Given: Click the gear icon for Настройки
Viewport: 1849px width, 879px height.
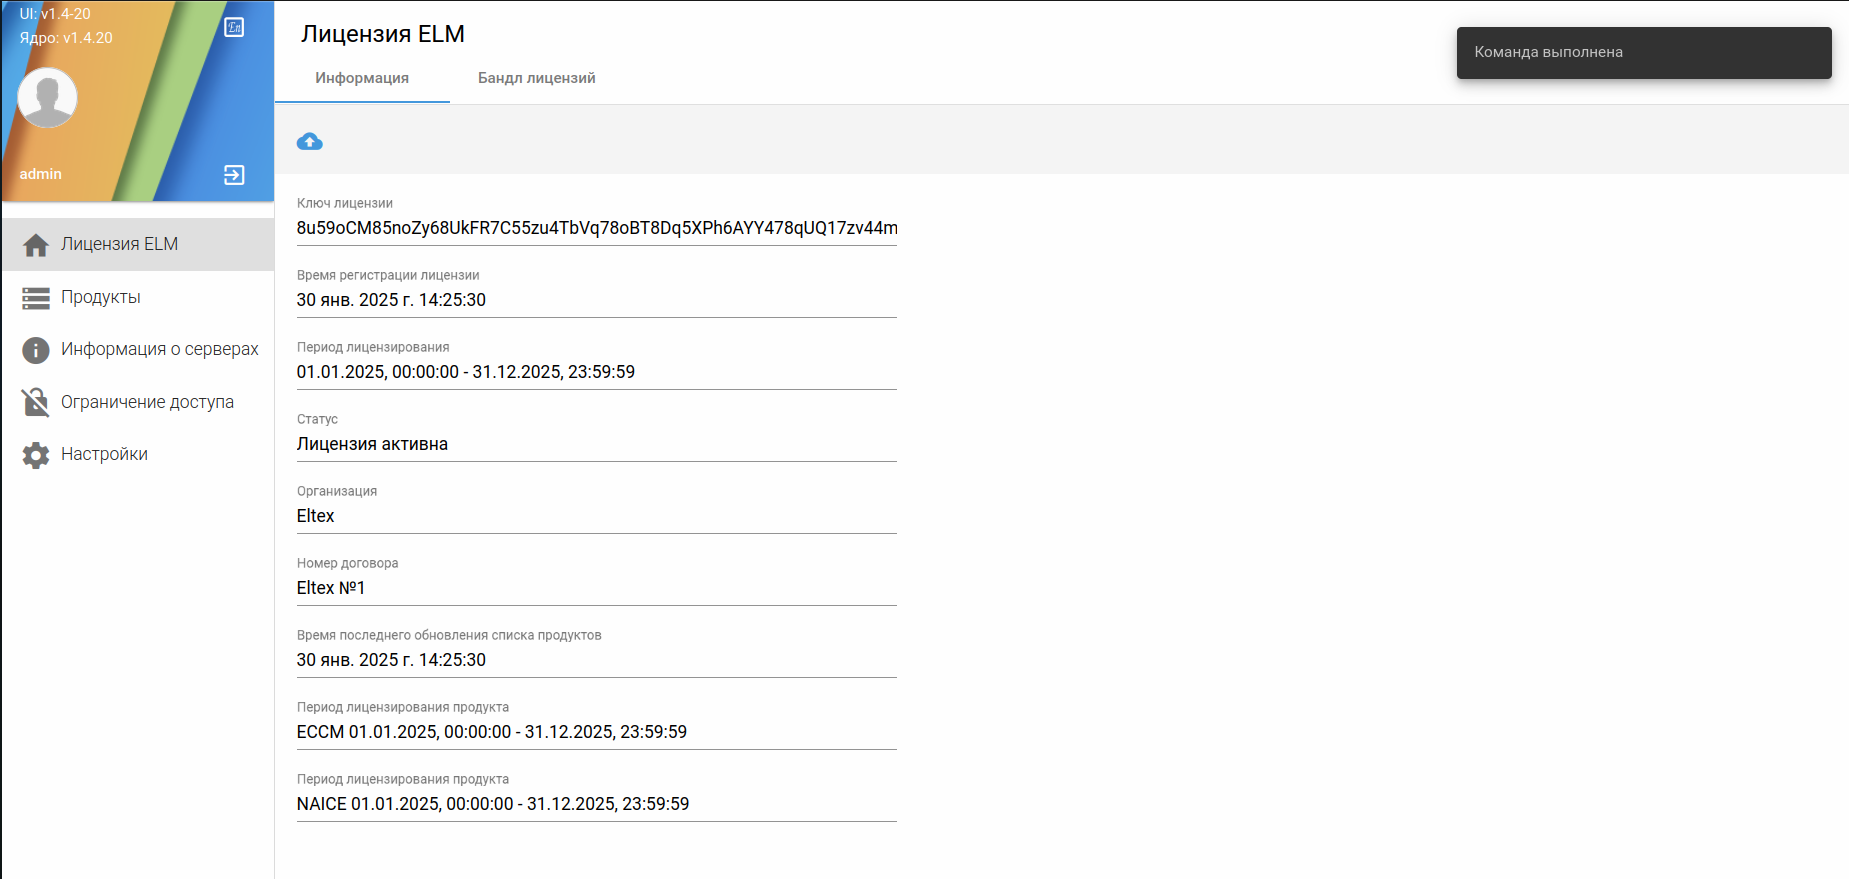Looking at the screenshot, I should (x=36, y=455).
